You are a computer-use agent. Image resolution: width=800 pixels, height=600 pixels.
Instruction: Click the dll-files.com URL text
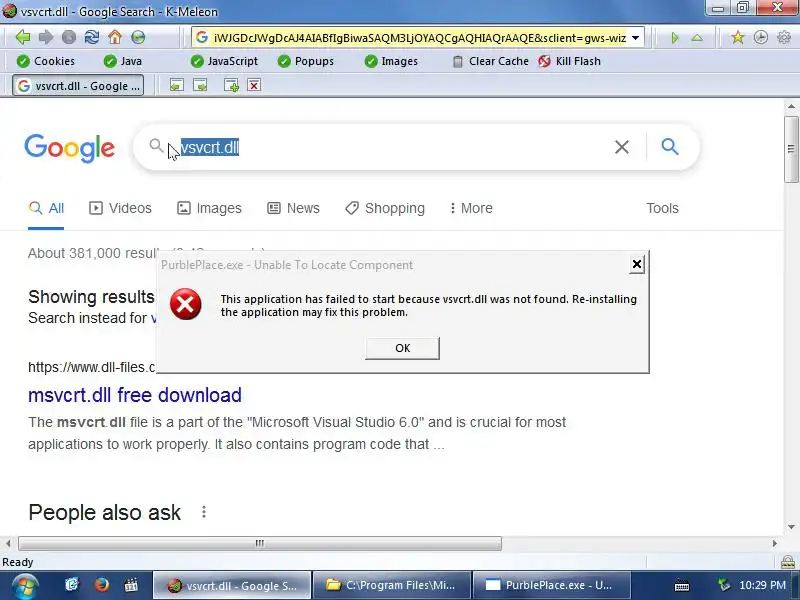pyautogui.click(x=91, y=367)
